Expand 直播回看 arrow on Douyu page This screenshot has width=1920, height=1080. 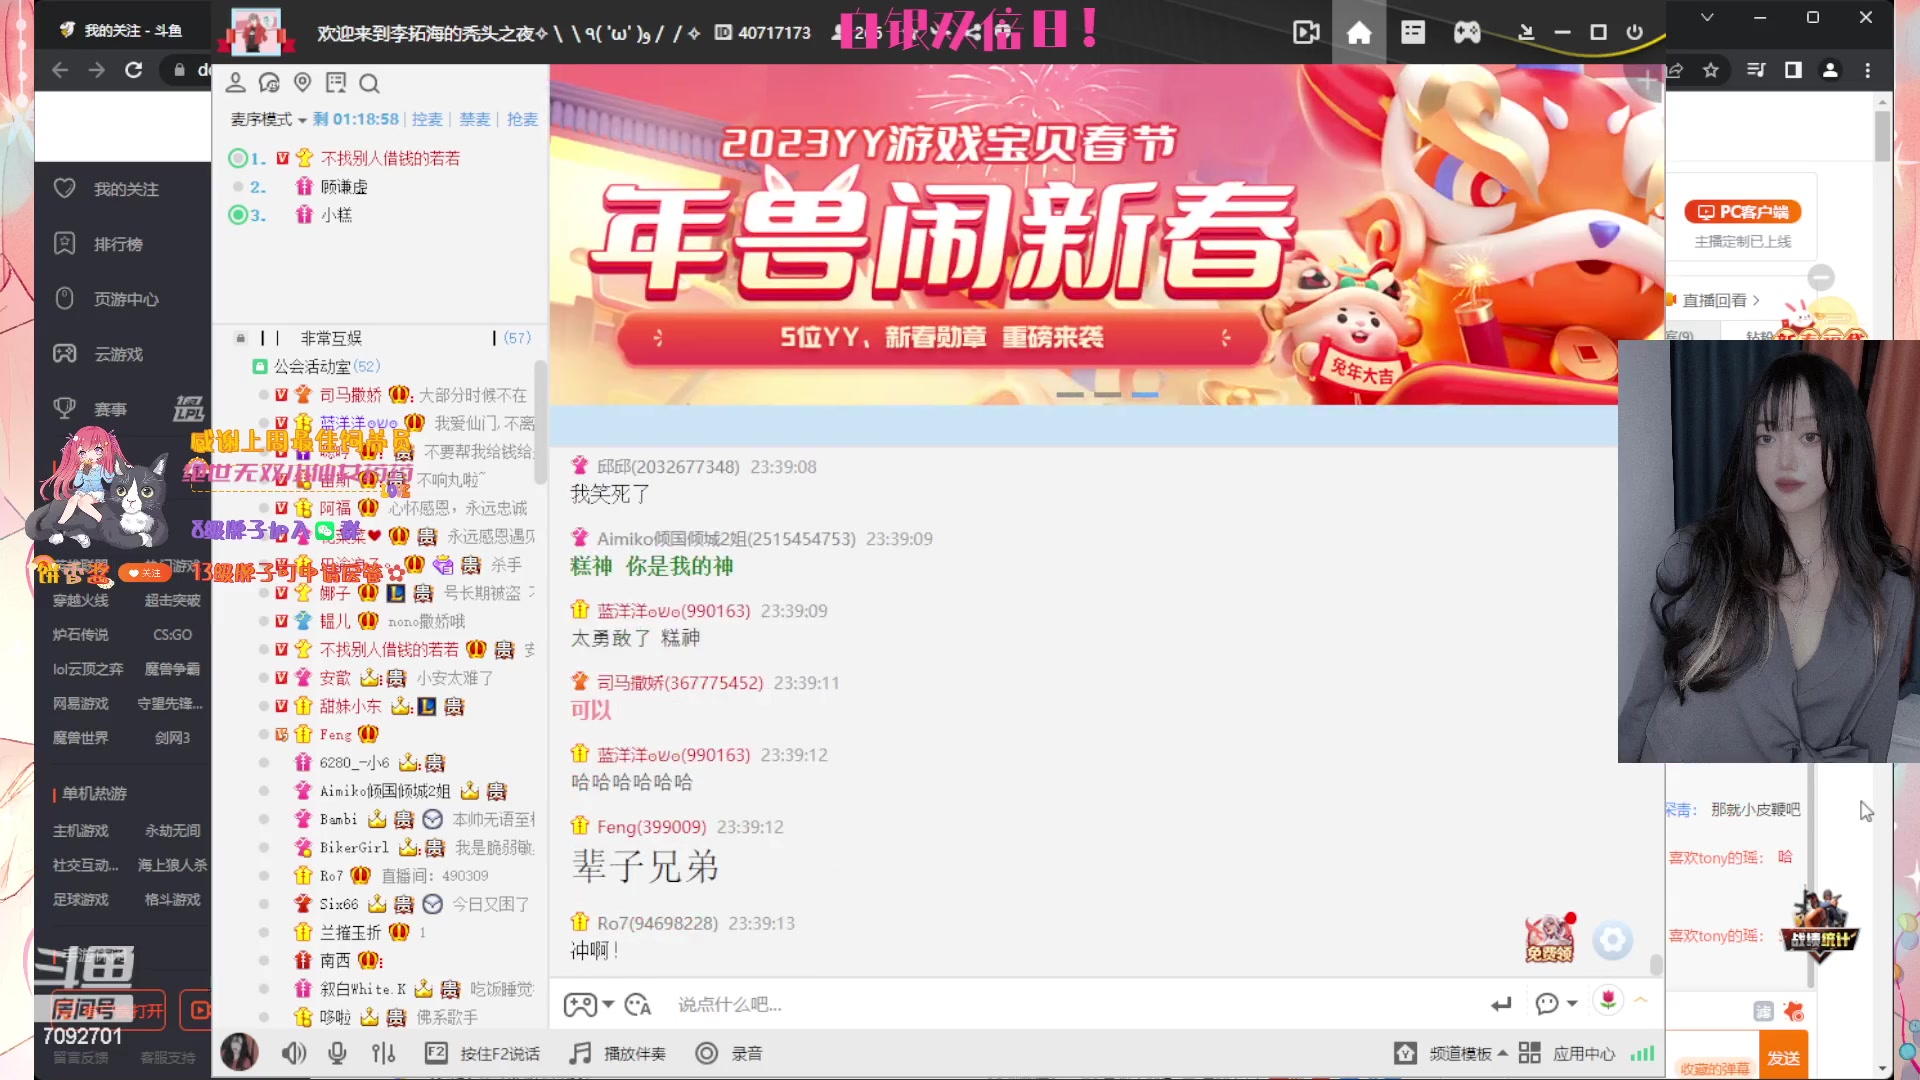pos(1756,300)
